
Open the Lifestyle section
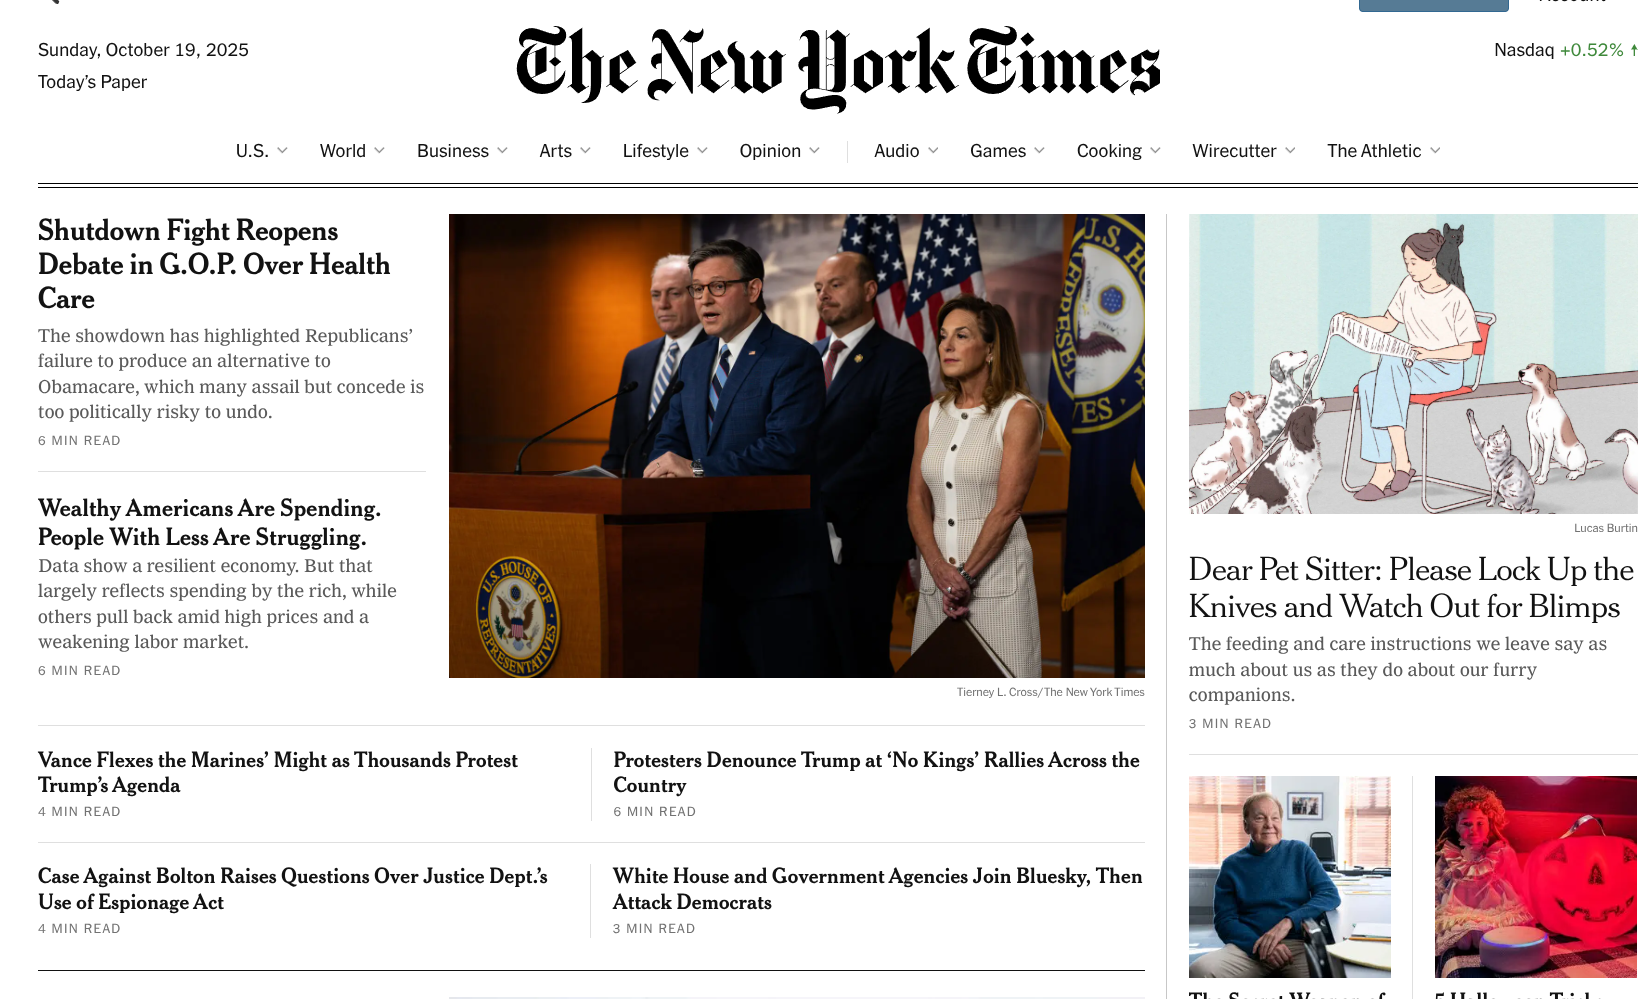coord(655,151)
